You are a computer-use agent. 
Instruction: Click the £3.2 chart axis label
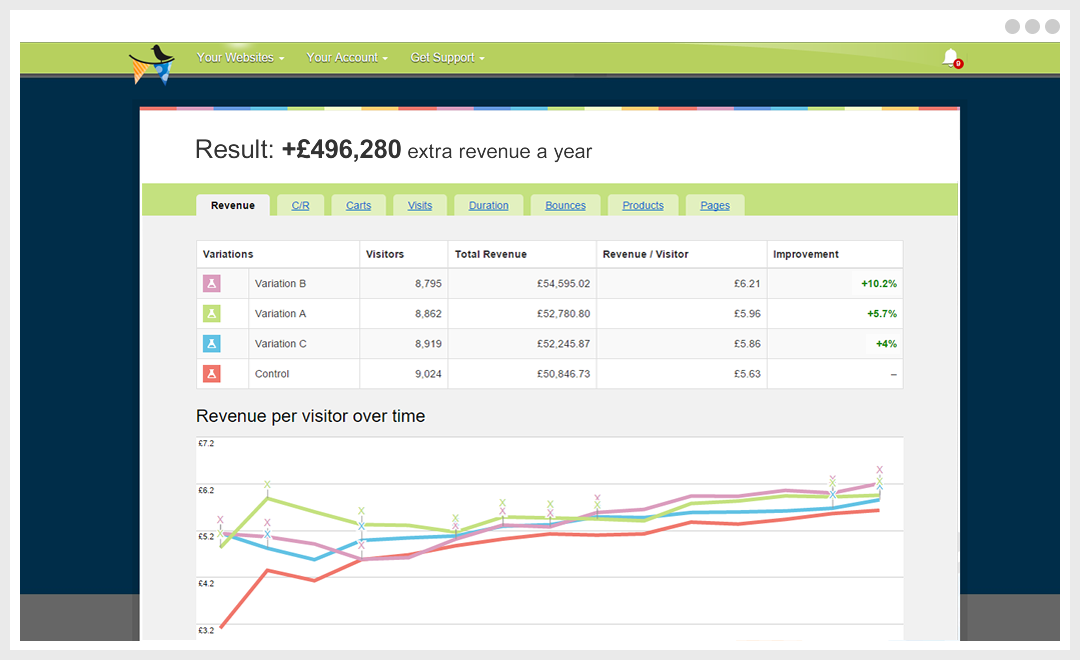pos(206,630)
